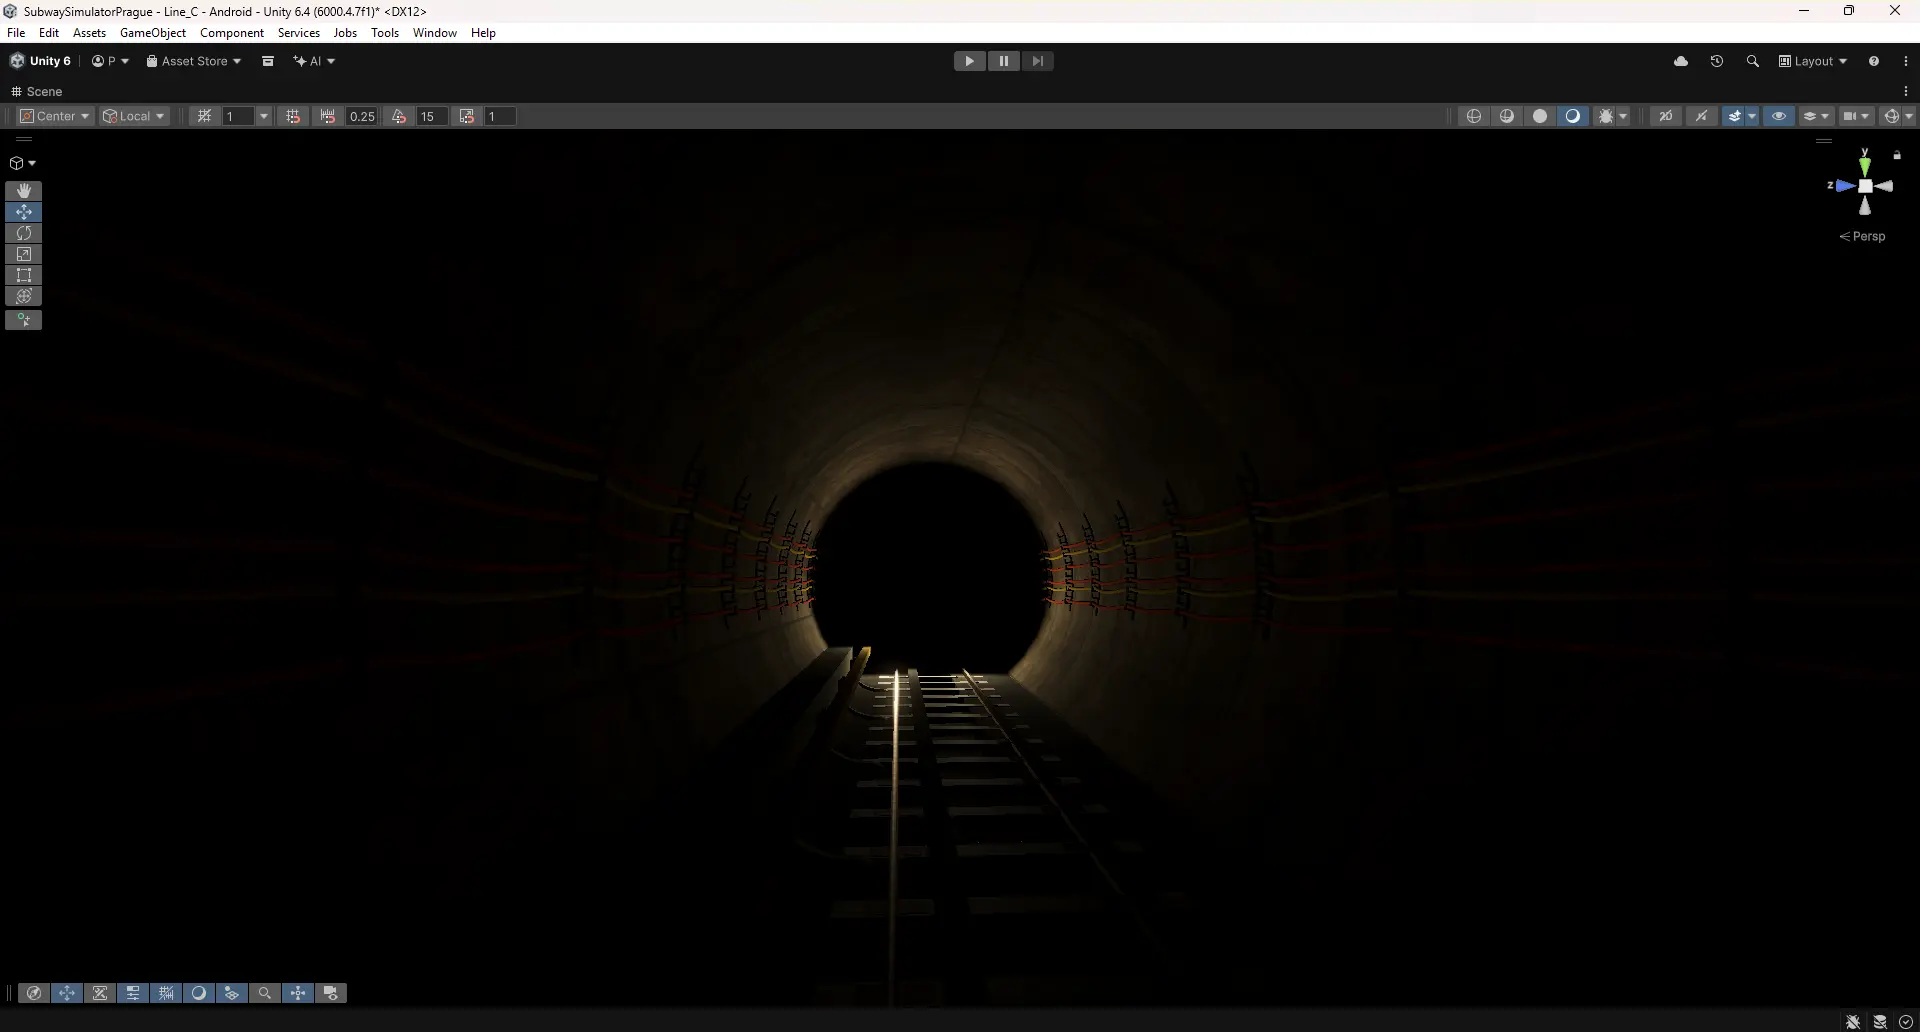Toggle the orientation gizmo lock
The height and width of the screenshot is (1032, 1920).
tap(1897, 155)
